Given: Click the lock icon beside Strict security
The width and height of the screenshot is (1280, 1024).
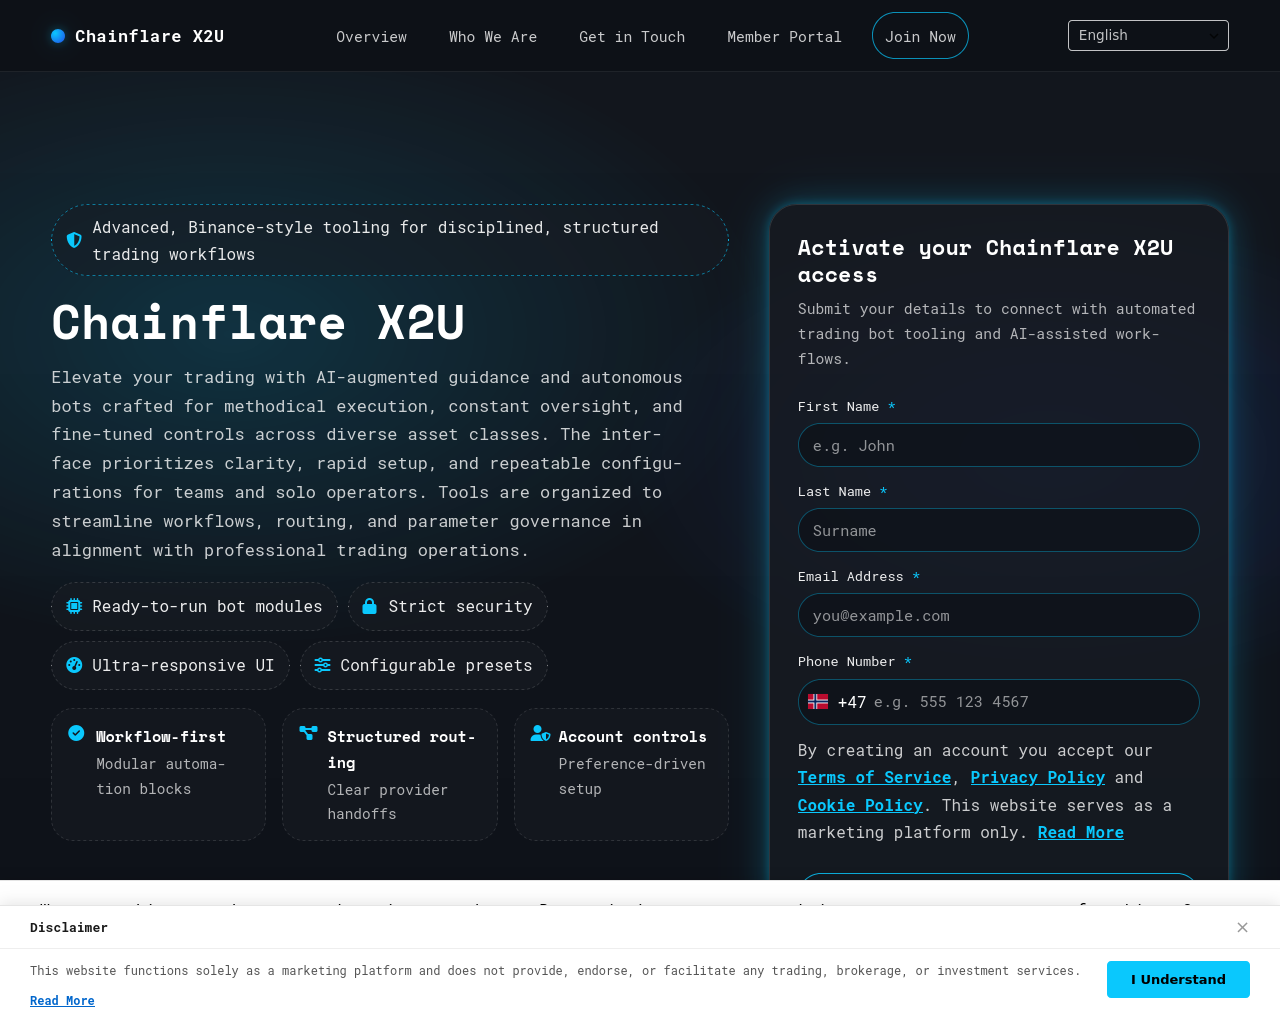Looking at the screenshot, I should pyautogui.click(x=370, y=606).
